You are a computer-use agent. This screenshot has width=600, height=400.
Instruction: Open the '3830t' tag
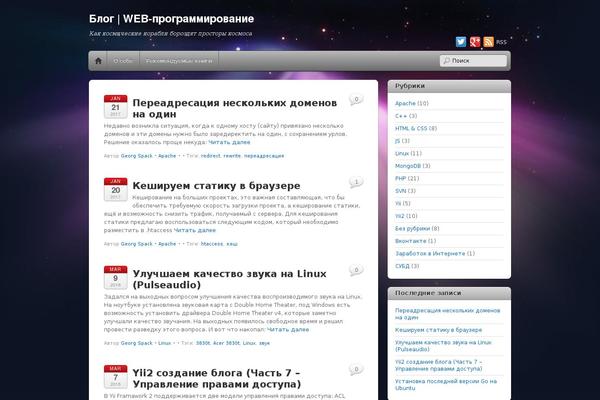tap(203, 343)
